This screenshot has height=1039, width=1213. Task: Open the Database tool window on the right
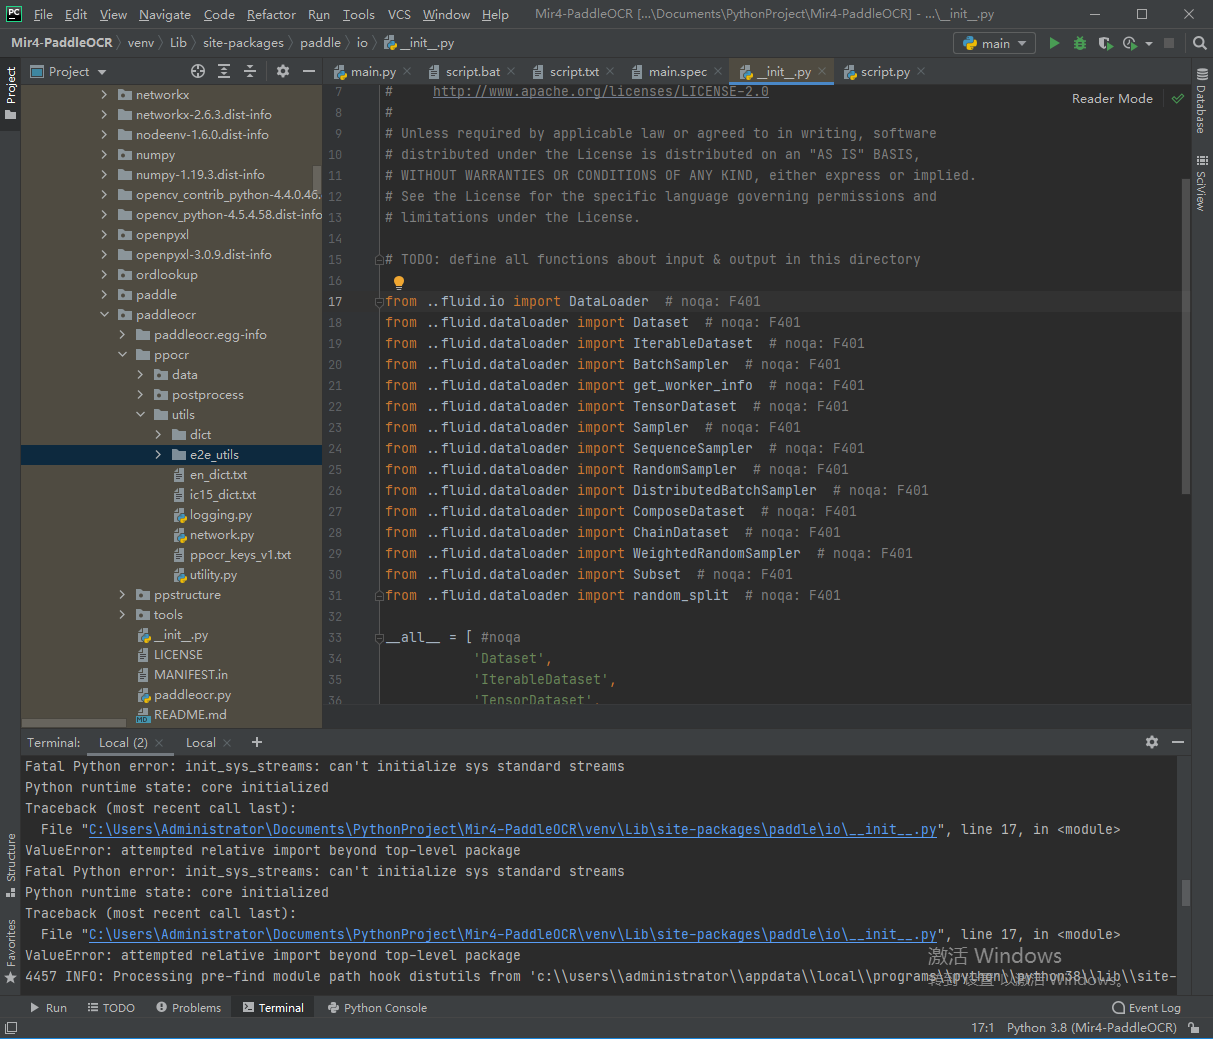[1202, 105]
